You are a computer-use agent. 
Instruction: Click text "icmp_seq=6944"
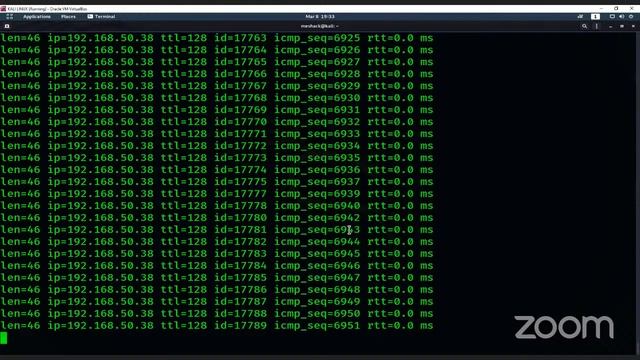click(x=317, y=242)
